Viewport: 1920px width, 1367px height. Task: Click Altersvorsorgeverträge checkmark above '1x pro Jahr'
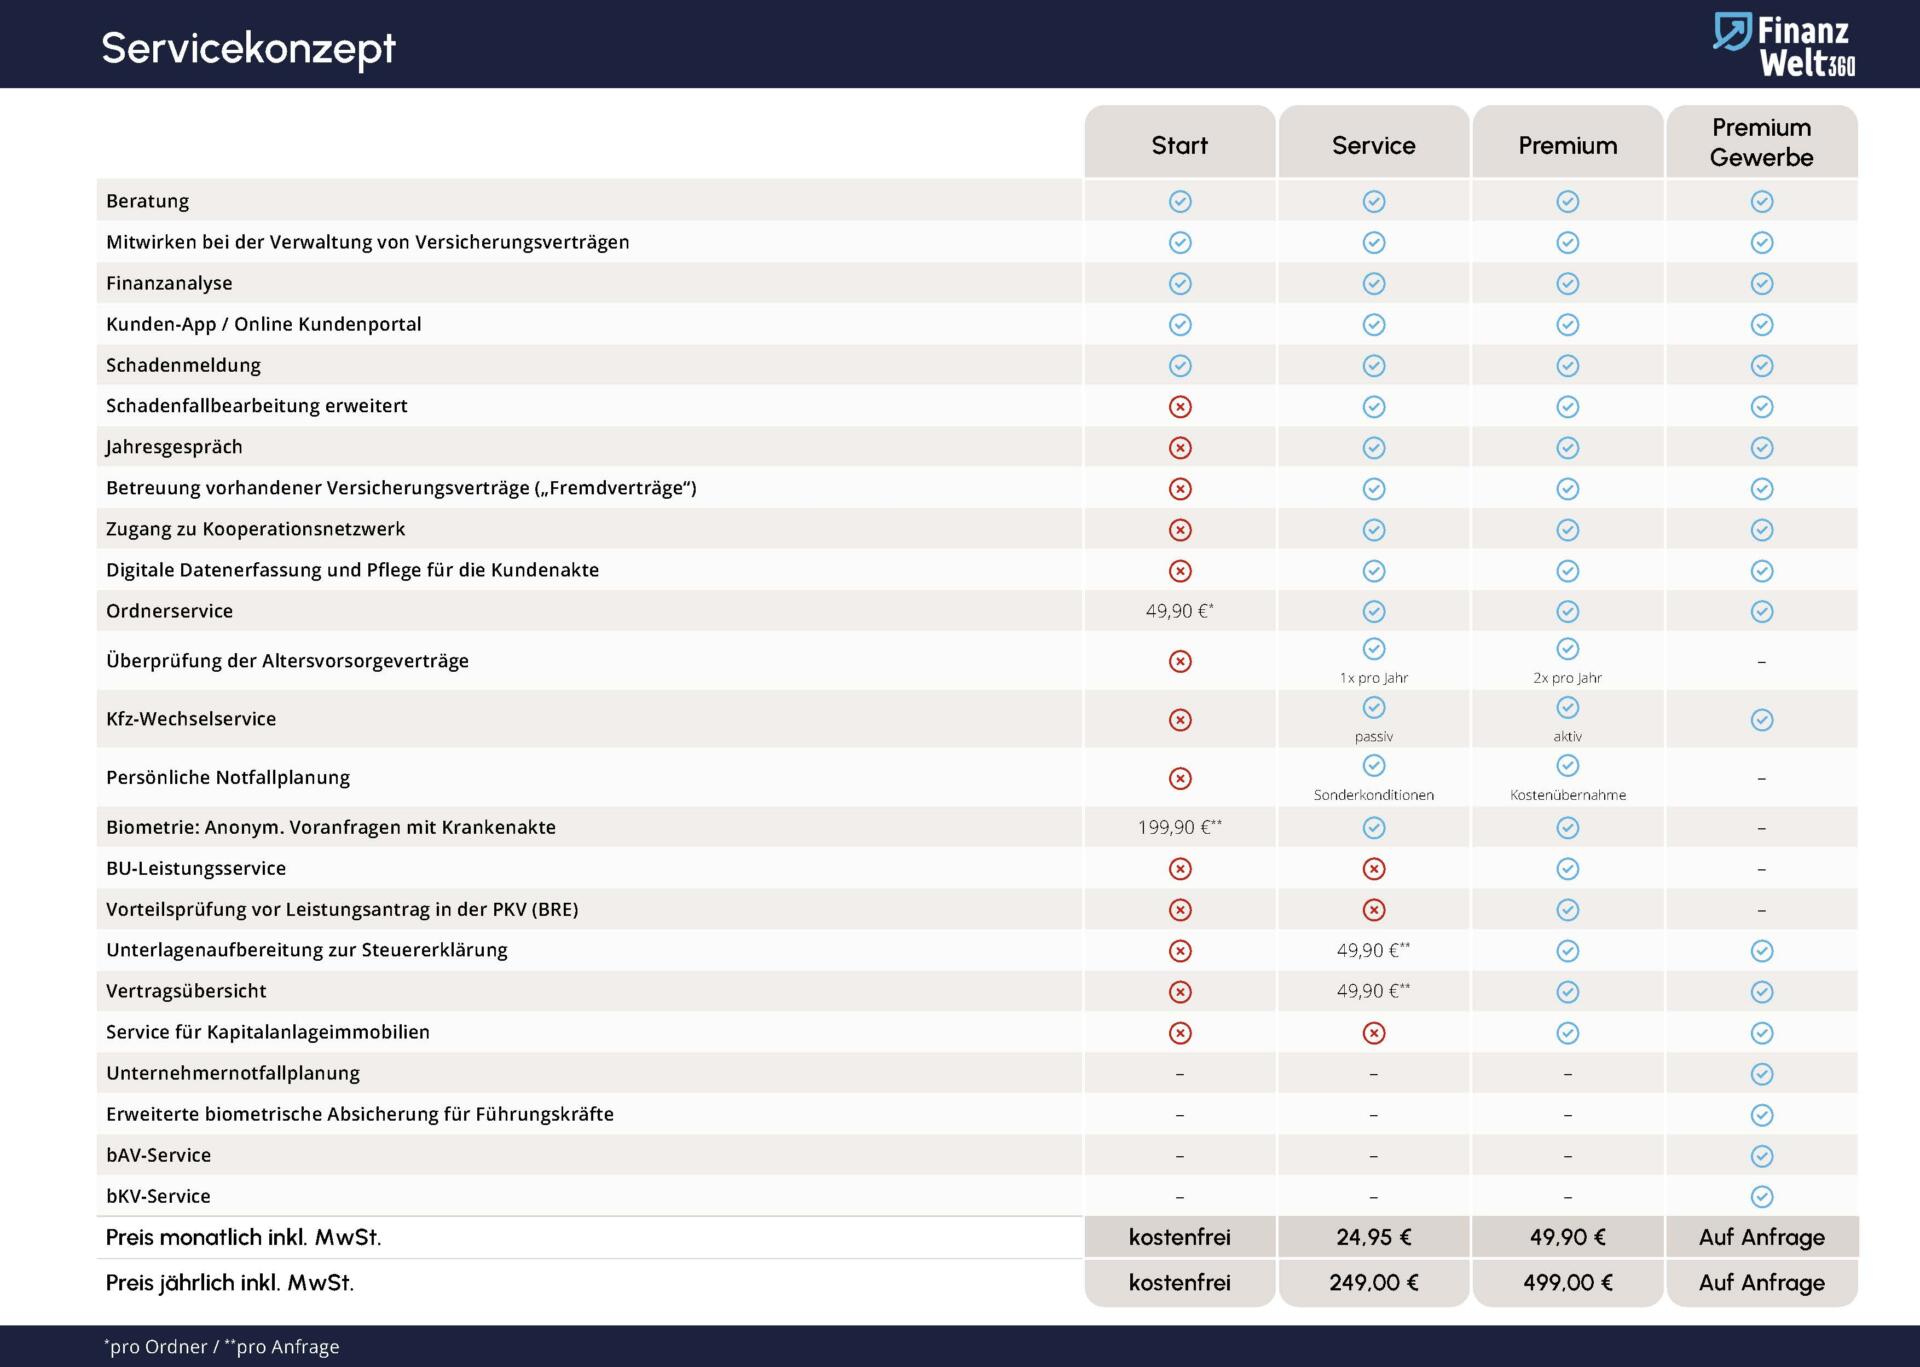pos(1374,649)
